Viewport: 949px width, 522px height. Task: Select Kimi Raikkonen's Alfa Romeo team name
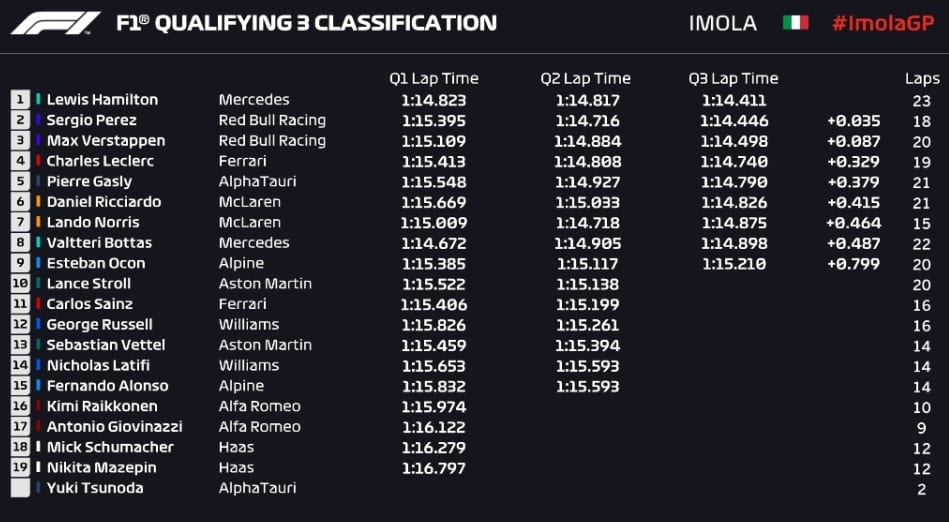click(260, 406)
